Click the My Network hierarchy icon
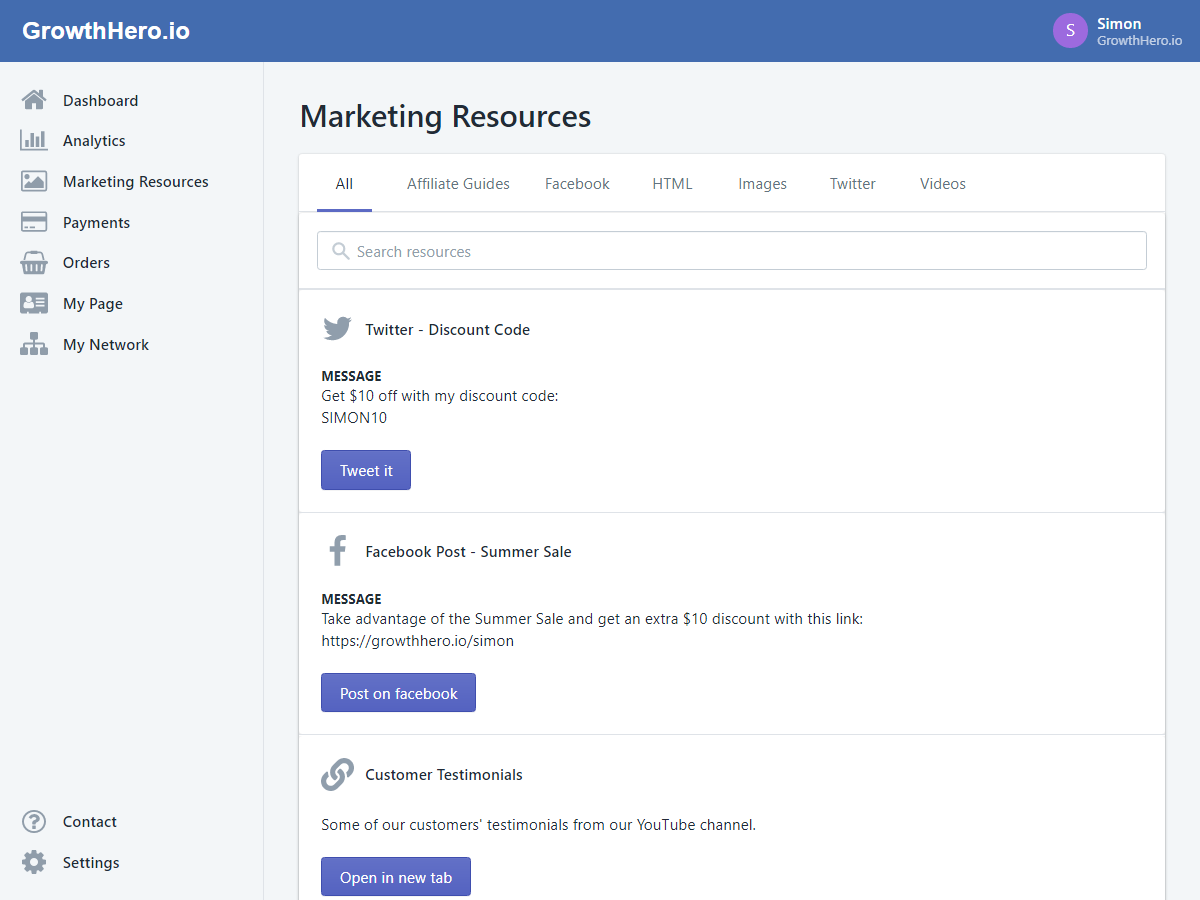This screenshot has width=1200, height=900. pyautogui.click(x=34, y=345)
